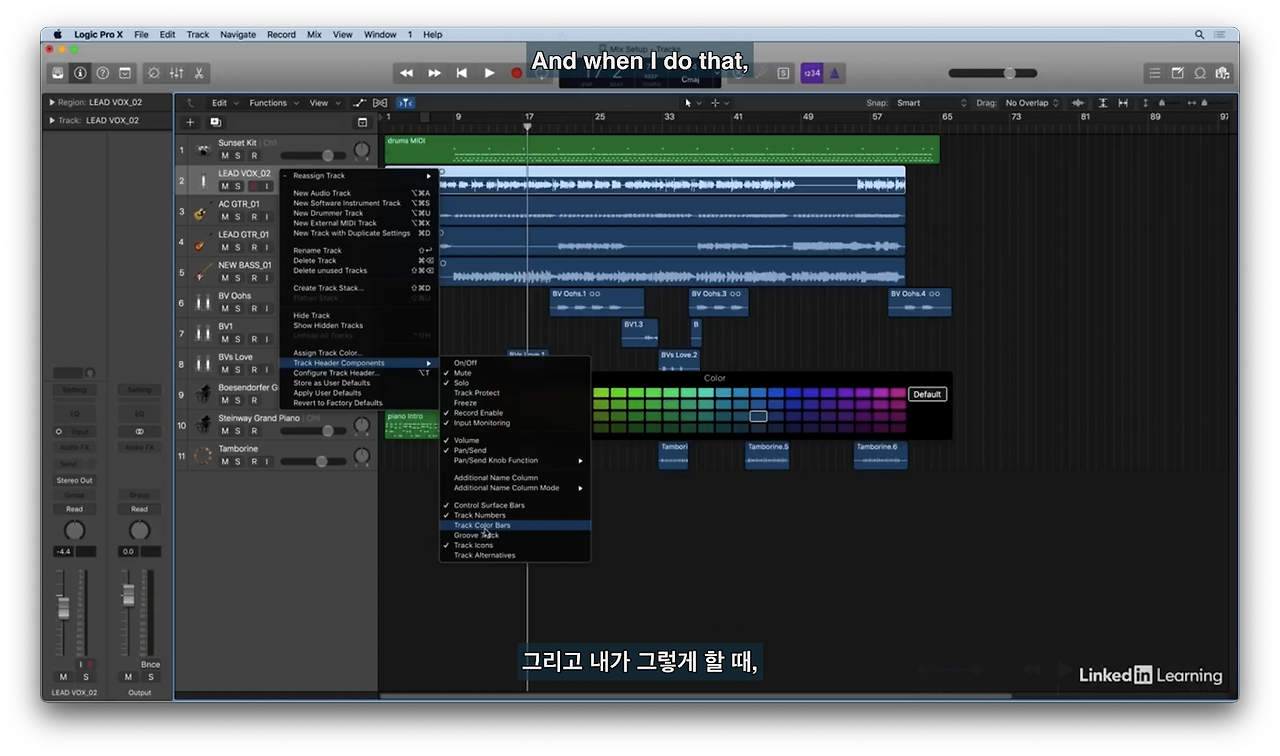The height and width of the screenshot is (756, 1280).
Task: Open the Mix menu in menu bar
Action: (314, 34)
